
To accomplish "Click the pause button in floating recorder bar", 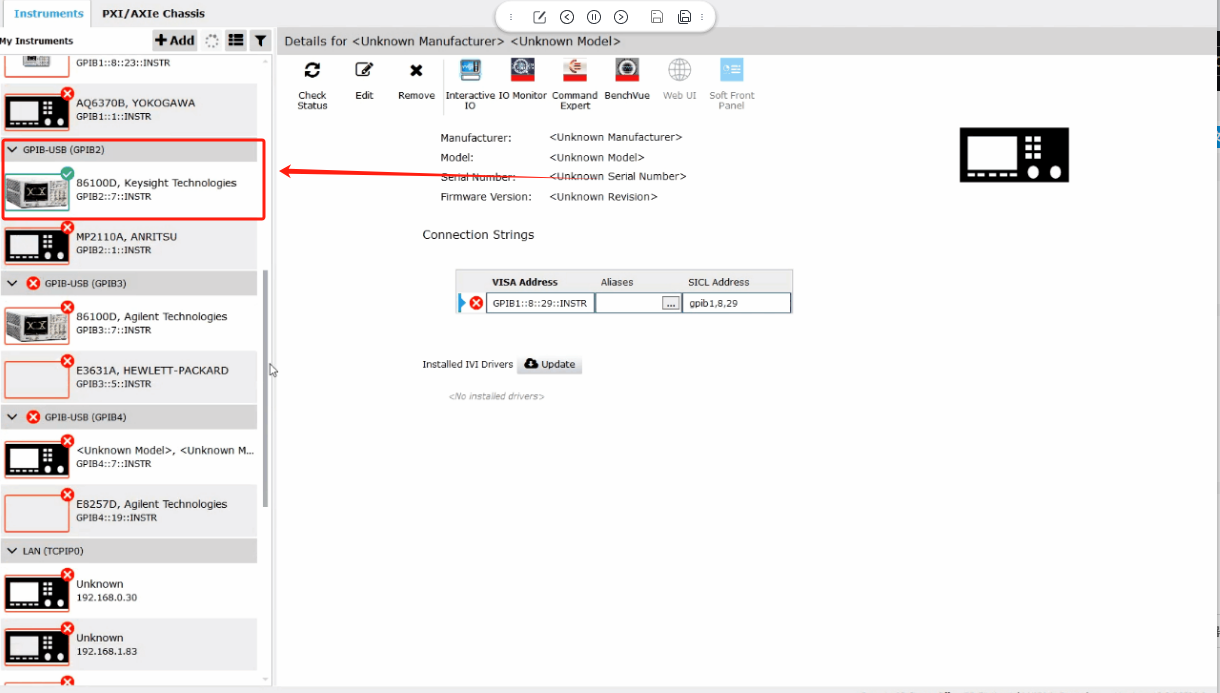I will [594, 17].
